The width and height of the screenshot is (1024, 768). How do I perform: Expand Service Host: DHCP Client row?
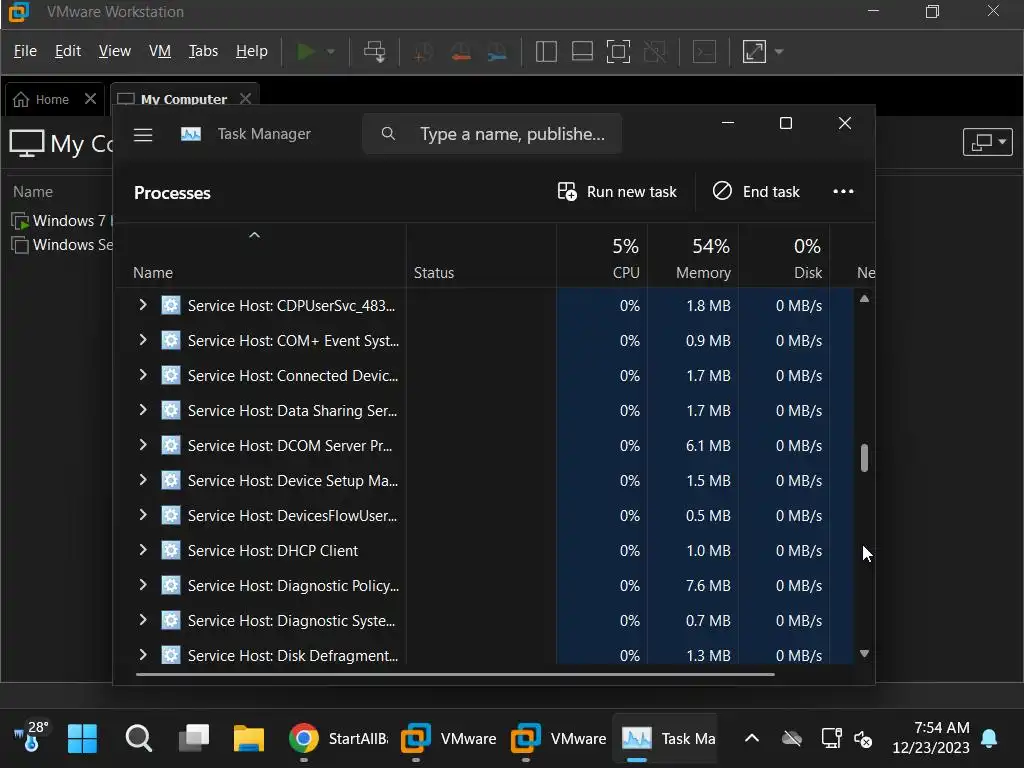coord(143,549)
